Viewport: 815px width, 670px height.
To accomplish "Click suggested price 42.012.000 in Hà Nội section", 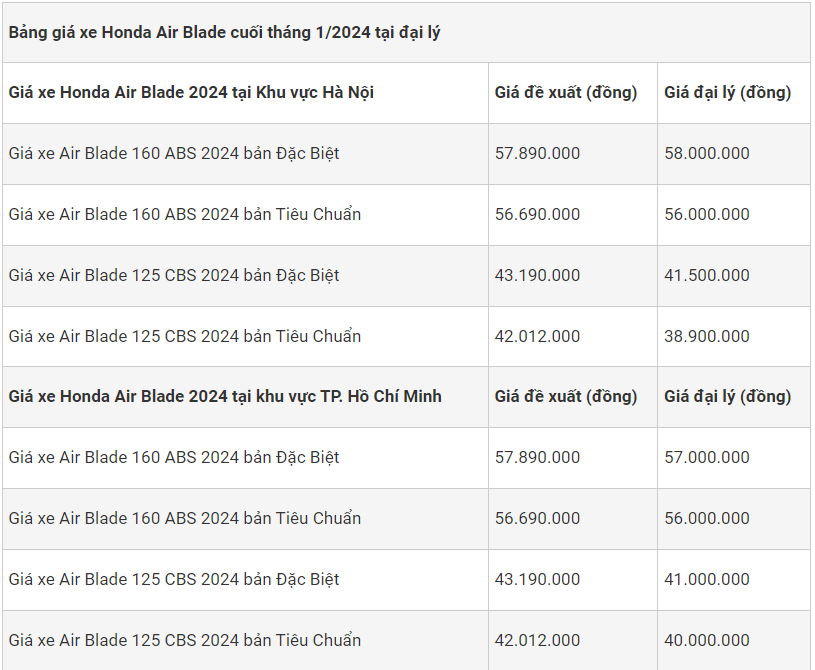I will pos(537,336).
